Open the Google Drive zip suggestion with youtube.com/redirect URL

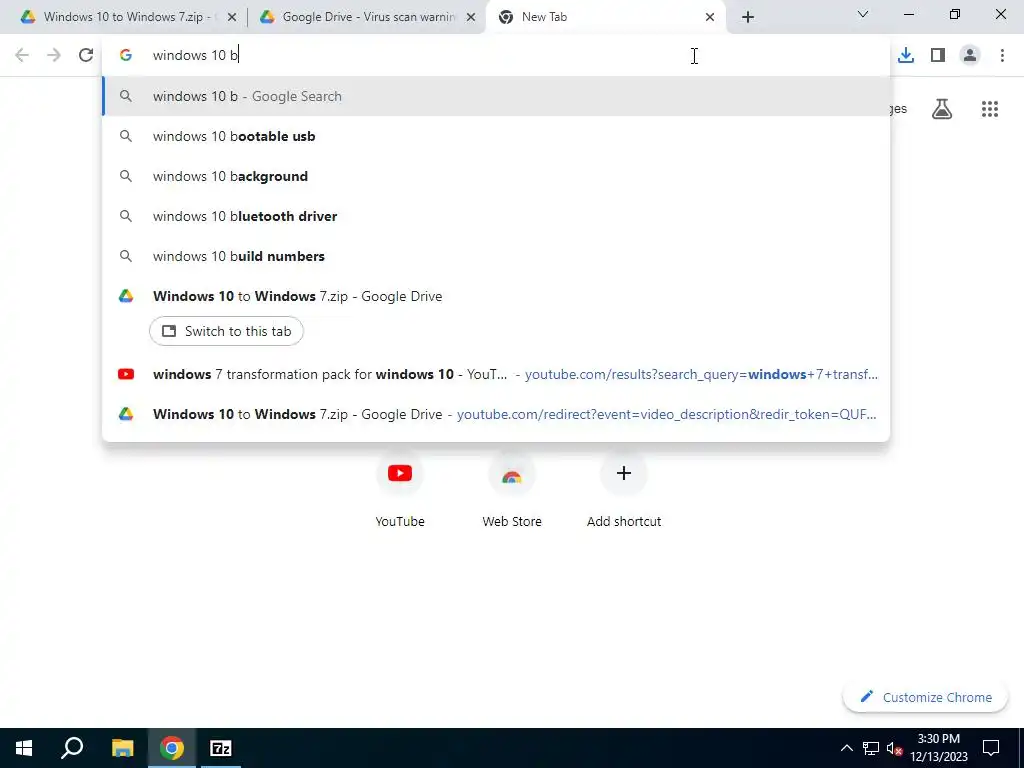(x=496, y=414)
